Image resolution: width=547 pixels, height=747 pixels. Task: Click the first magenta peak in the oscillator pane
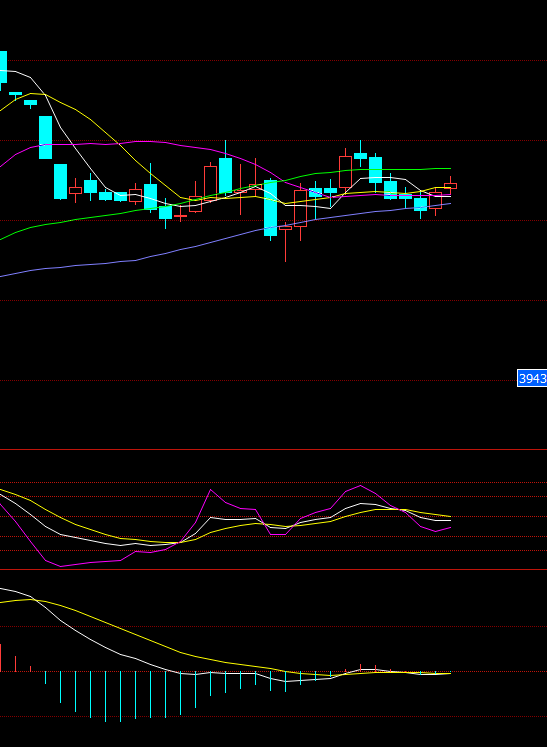(211, 490)
